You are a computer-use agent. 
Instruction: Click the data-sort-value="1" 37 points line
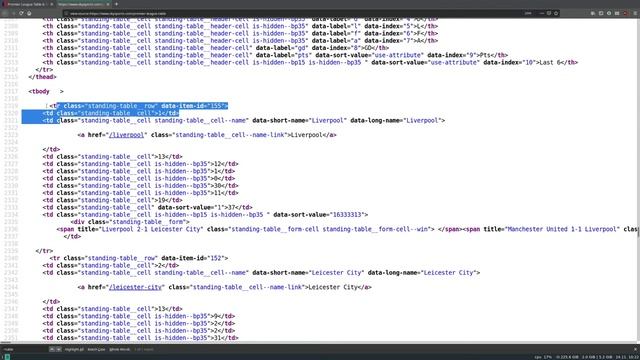pos(147,207)
